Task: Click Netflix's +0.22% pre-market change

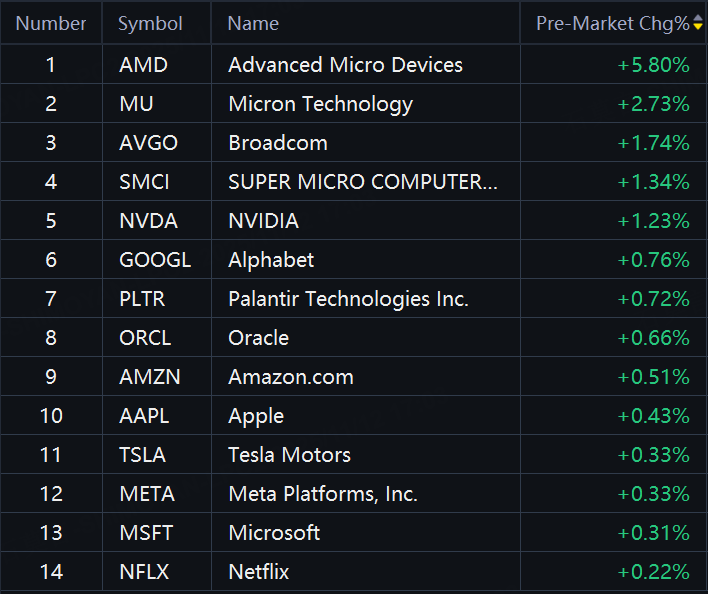Action: click(x=654, y=572)
